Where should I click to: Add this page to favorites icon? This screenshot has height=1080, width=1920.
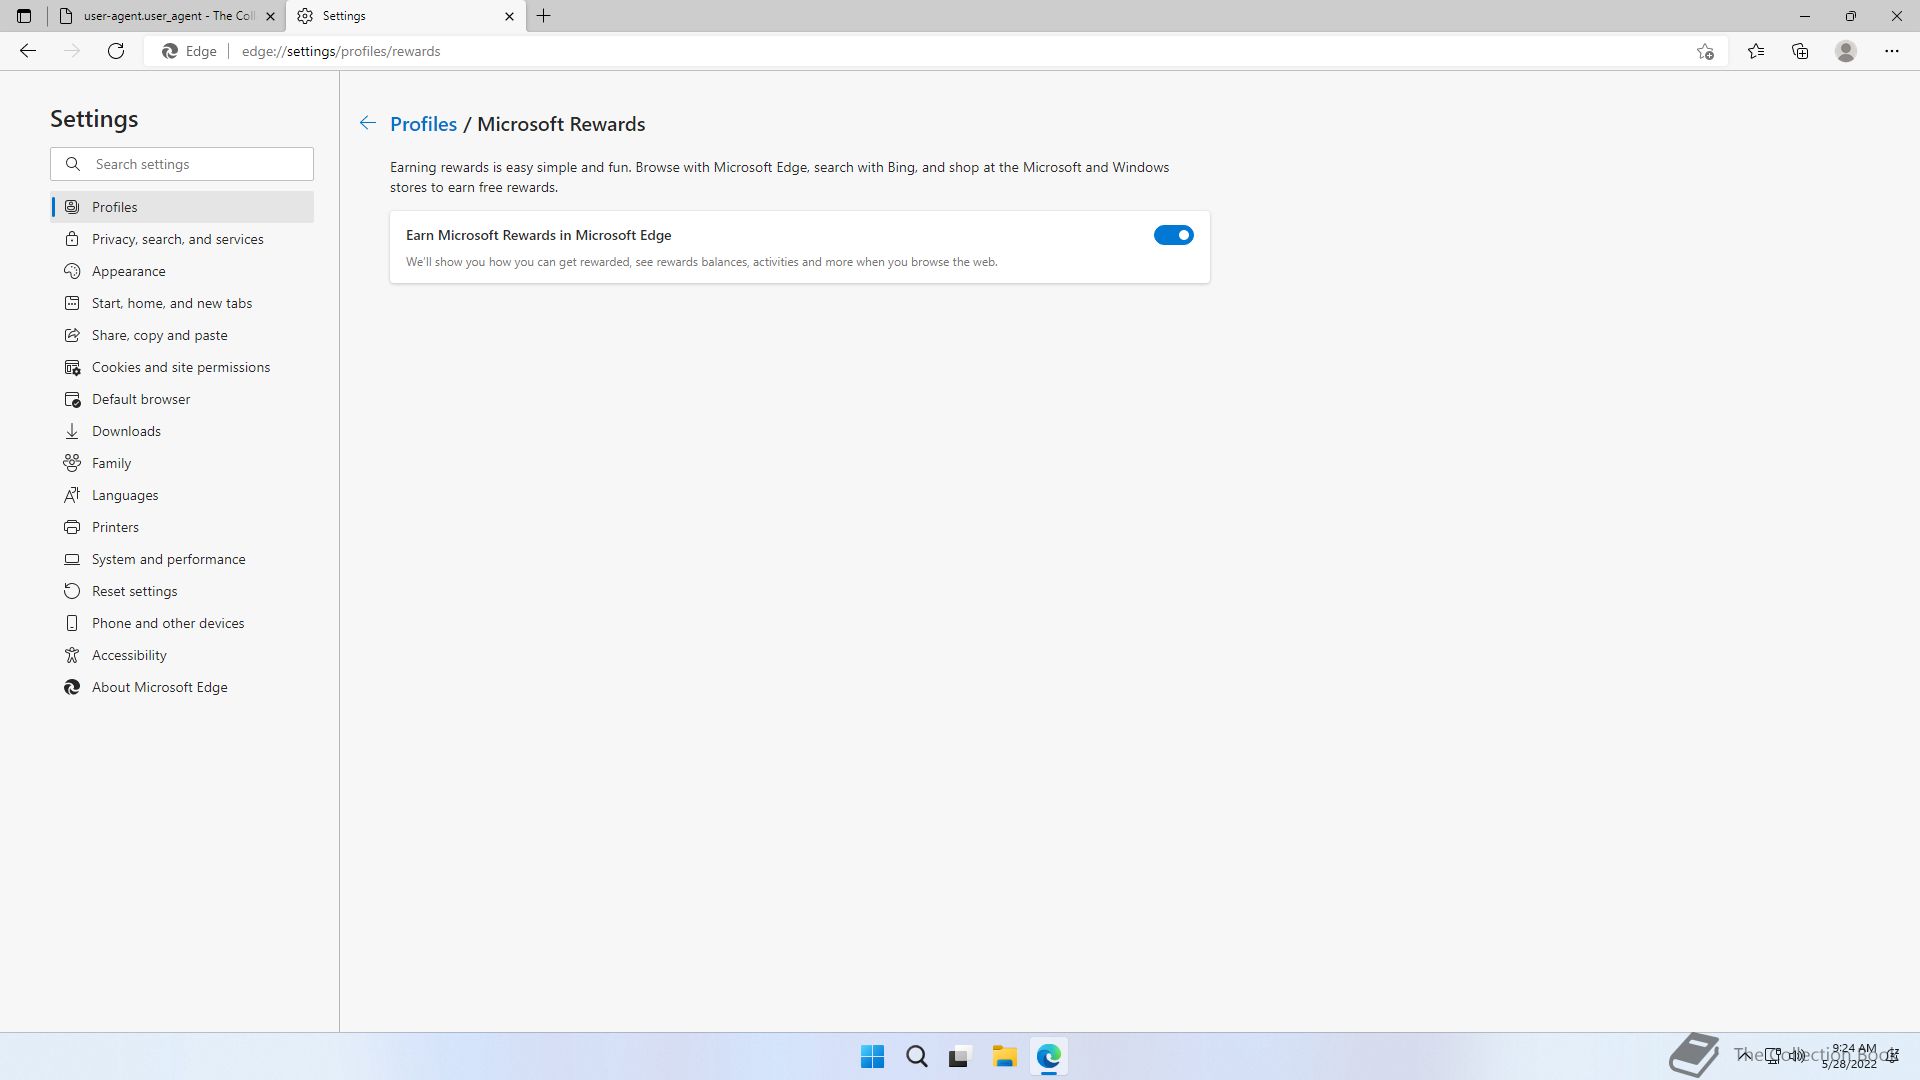click(1705, 51)
